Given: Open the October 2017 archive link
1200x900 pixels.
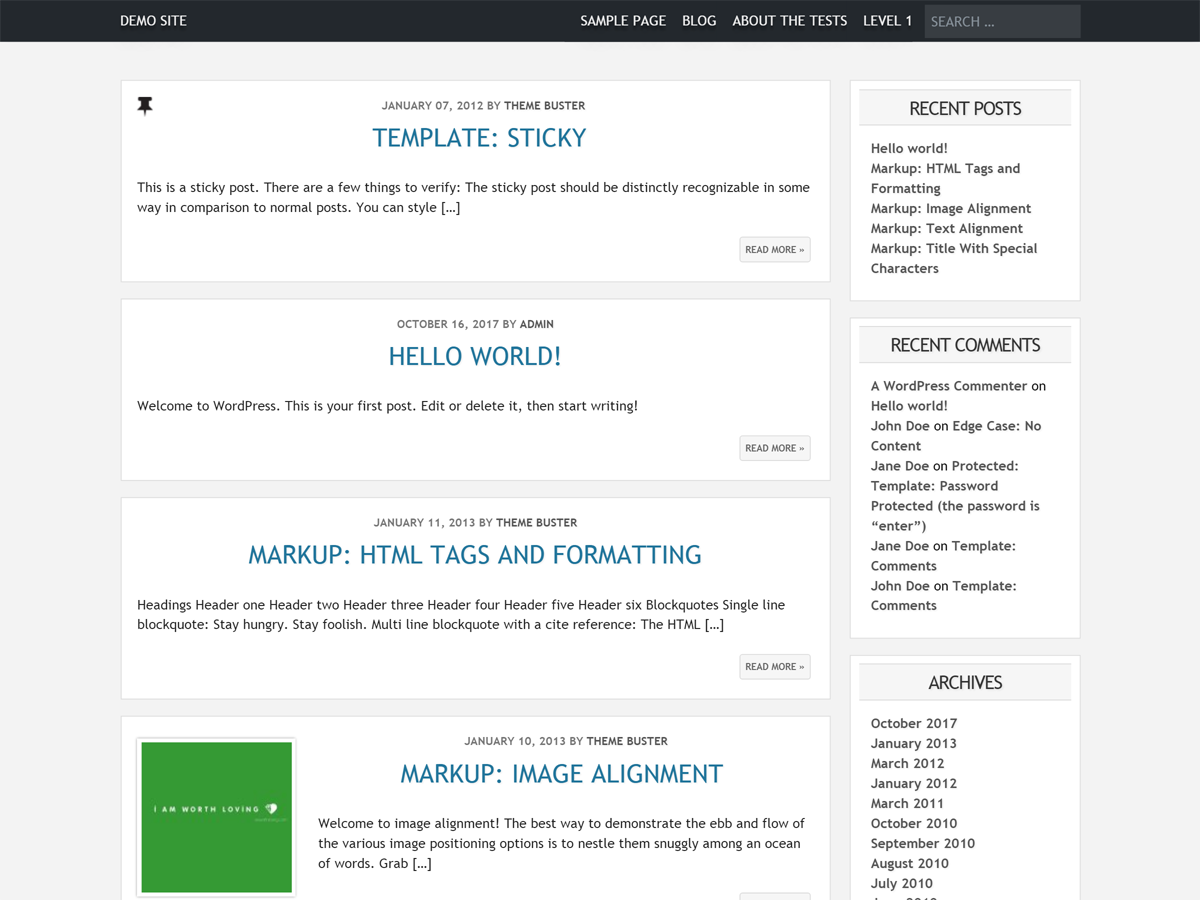Looking at the screenshot, I should tap(913, 723).
